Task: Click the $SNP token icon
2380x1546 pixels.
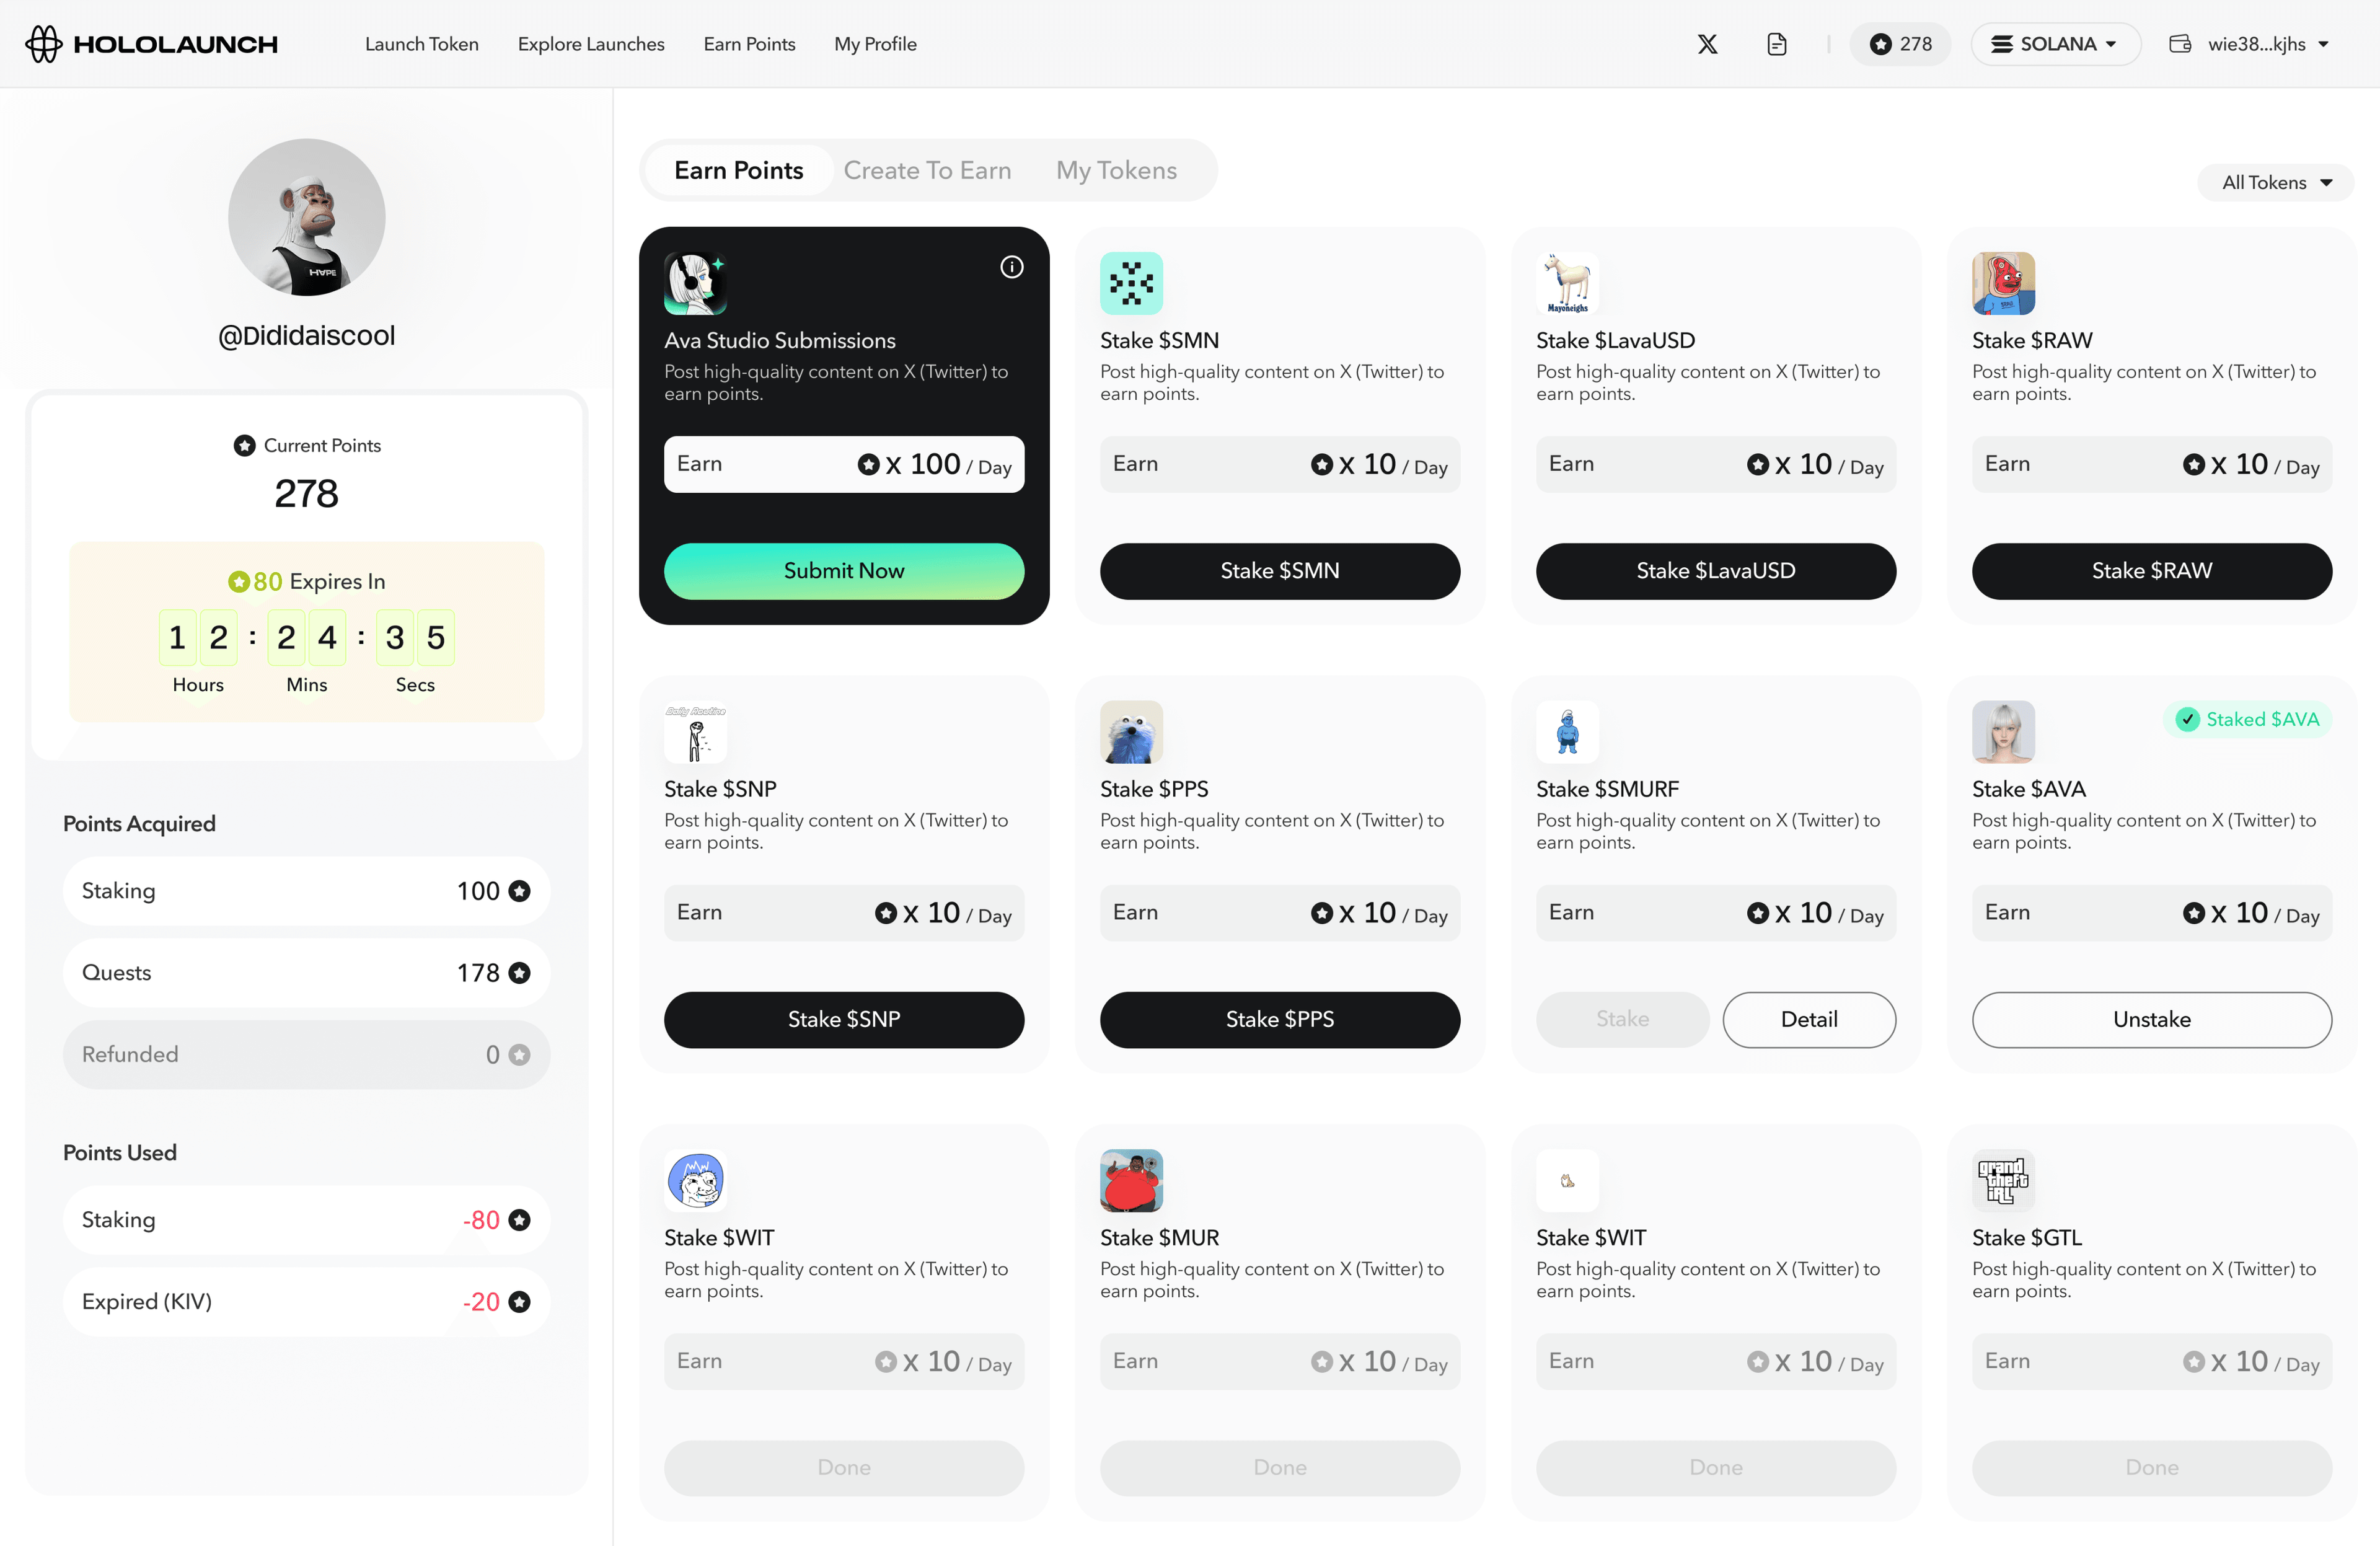Action: pos(695,732)
